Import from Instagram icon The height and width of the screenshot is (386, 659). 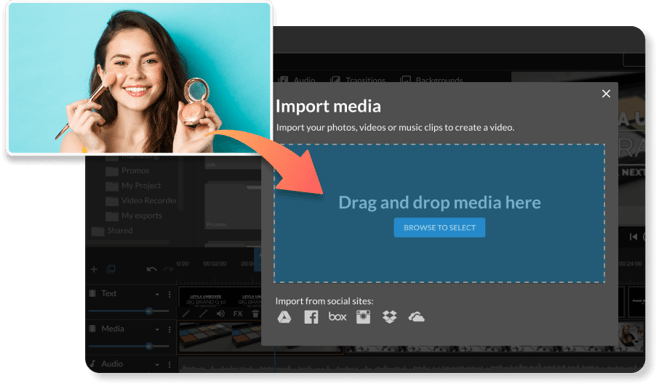pyautogui.click(x=363, y=317)
